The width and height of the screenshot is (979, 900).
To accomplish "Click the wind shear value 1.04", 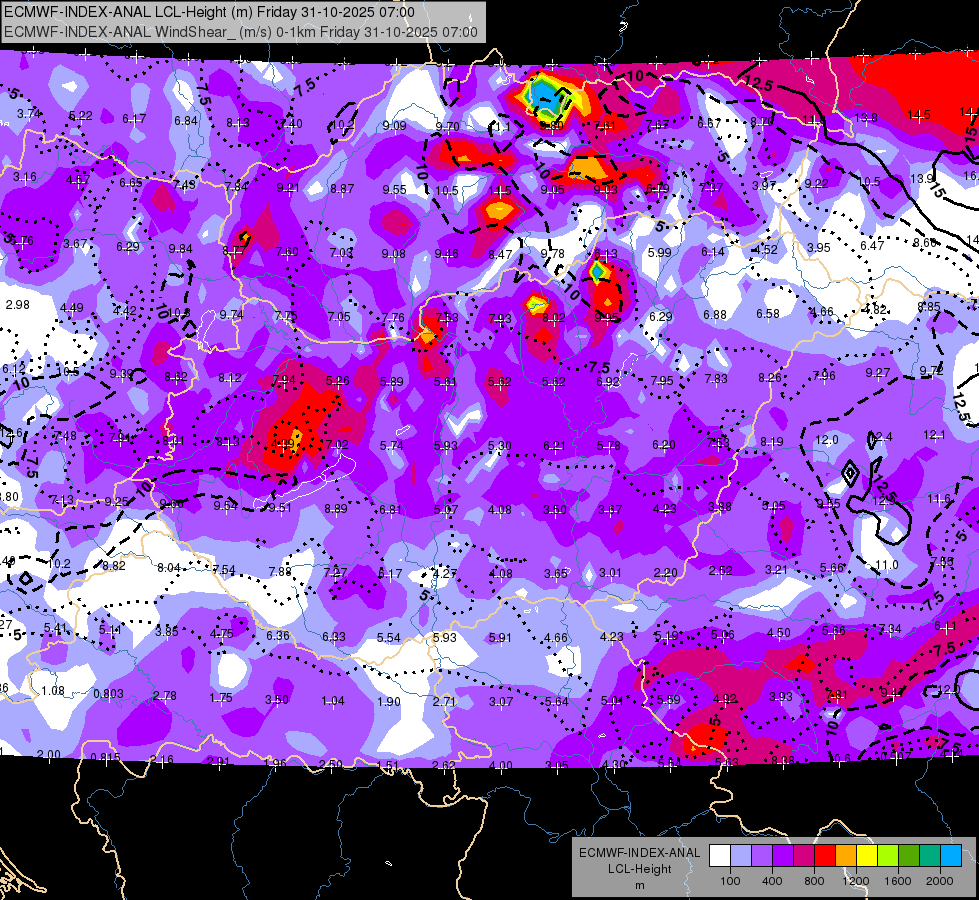I will click(x=333, y=701).
